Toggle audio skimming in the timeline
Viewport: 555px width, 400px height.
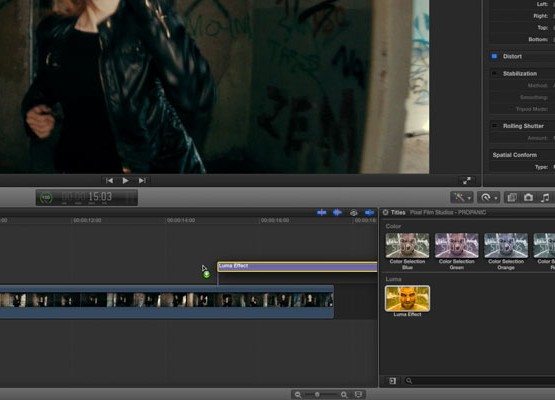(x=337, y=212)
